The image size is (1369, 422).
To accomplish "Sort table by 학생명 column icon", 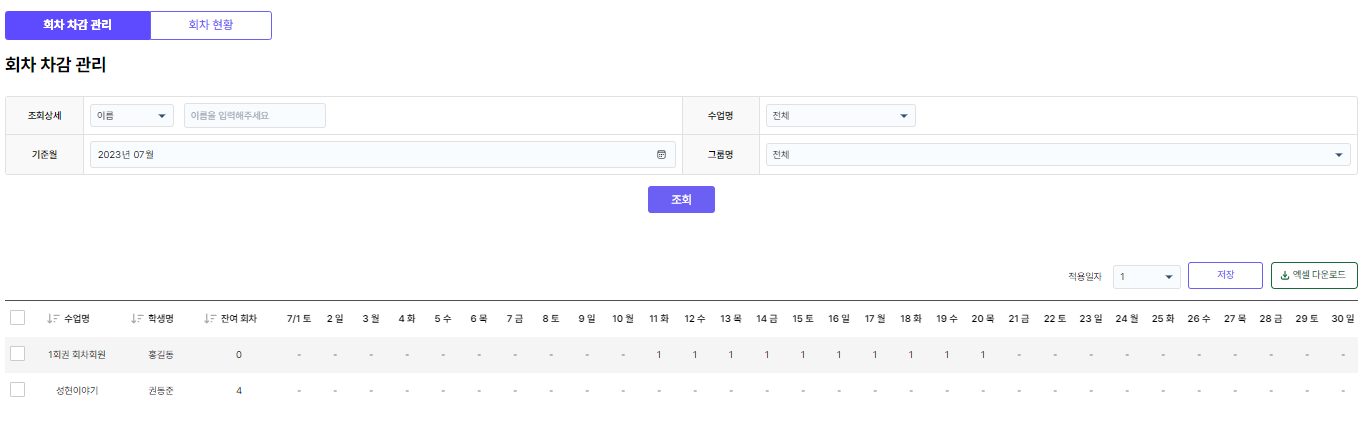I will 137,319.
